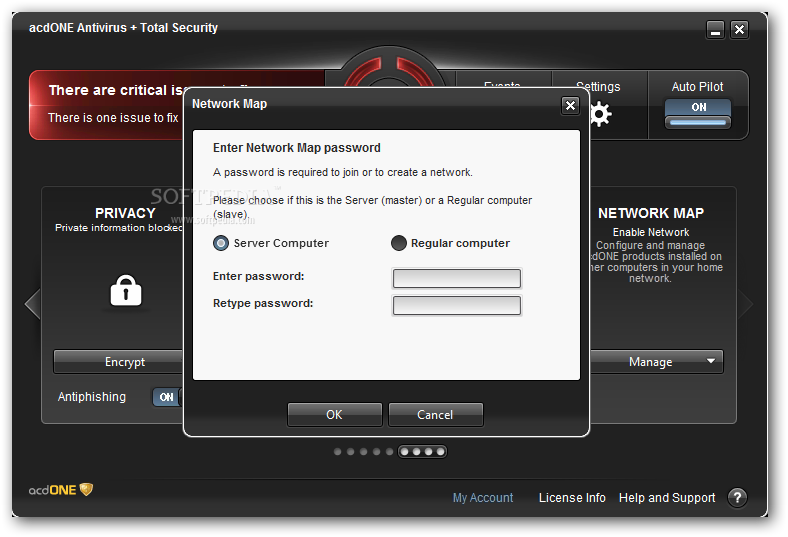This screenshot has width=788, height=537.
Task: Click the PRIVACY panel title
Action: tap(125, 213)
